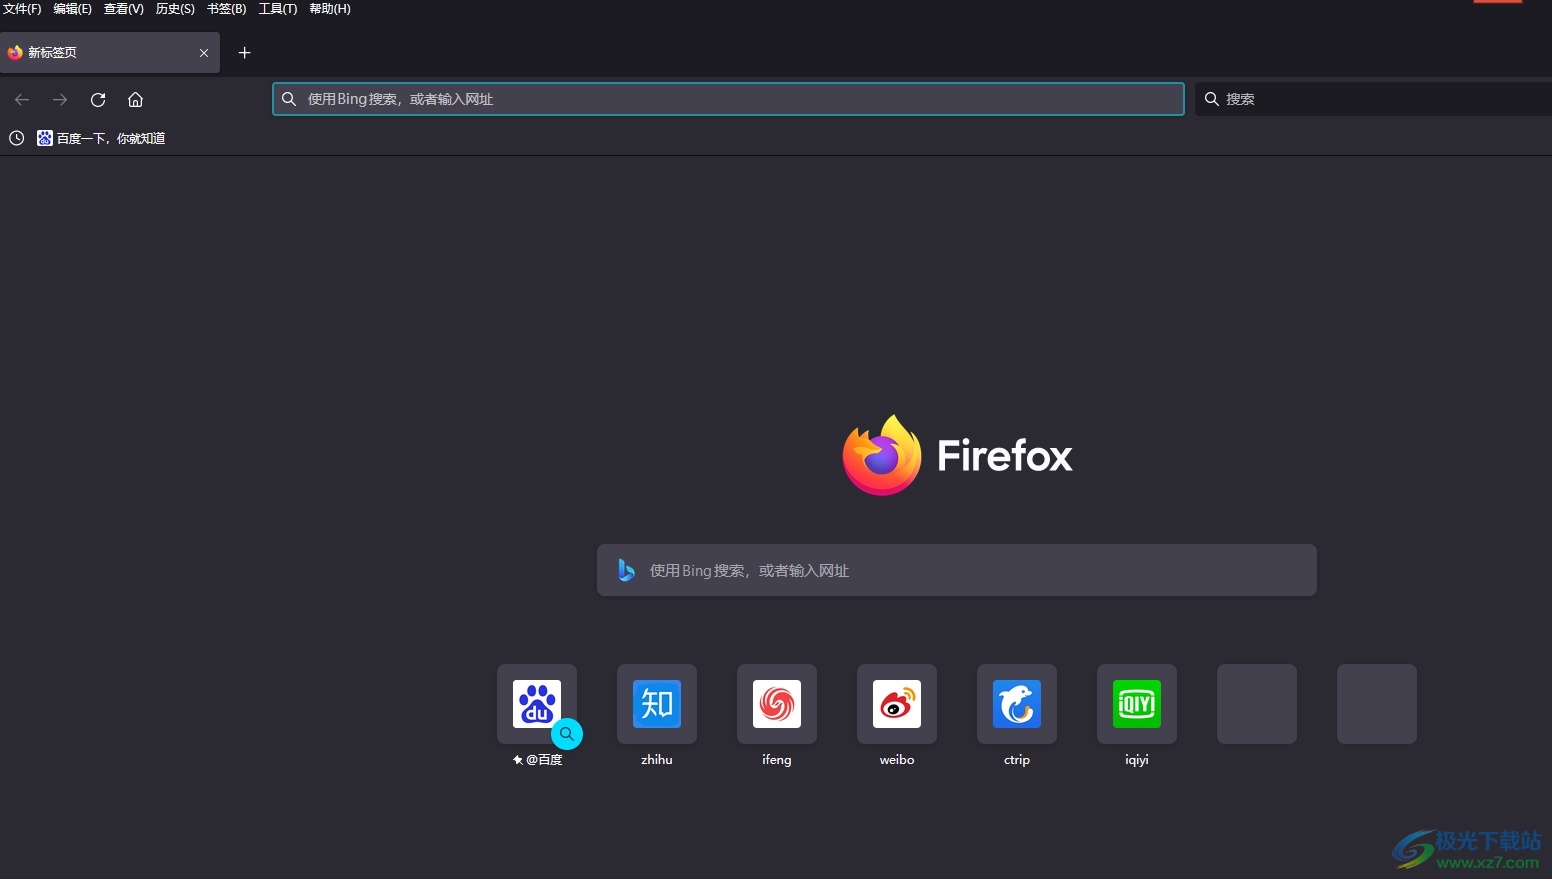
Task: Click the magnifier icon in address bar
Action: click(289, 99)
